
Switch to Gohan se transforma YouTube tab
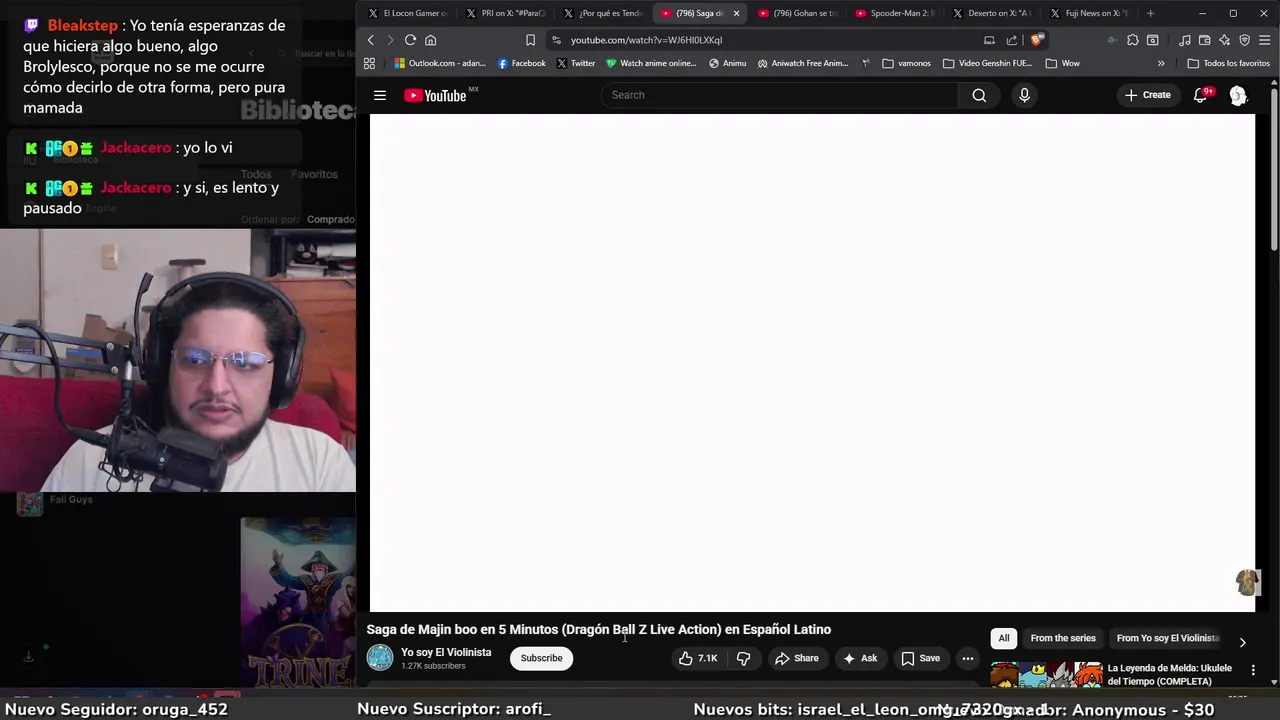[798, 13]
